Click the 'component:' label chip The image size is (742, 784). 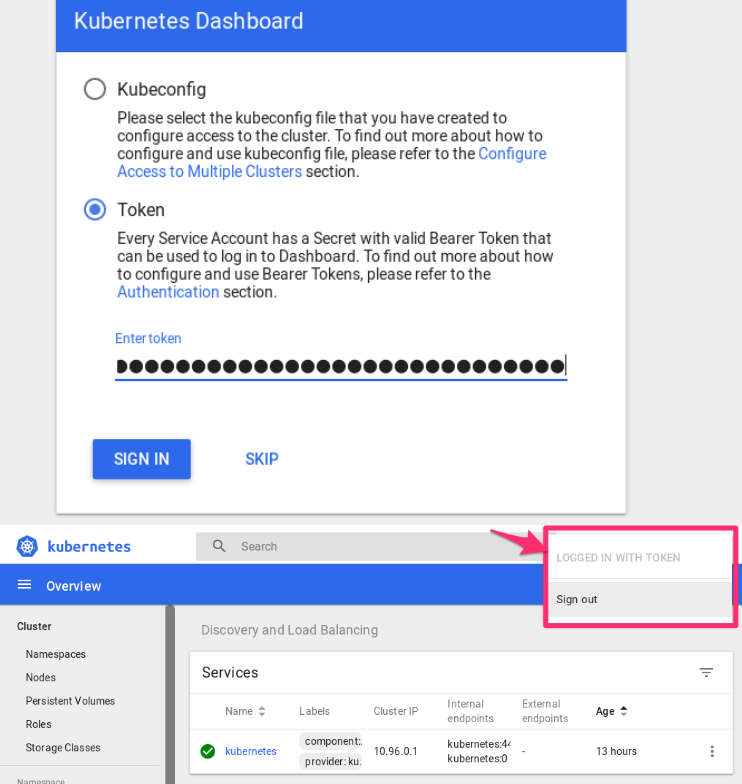330,741
